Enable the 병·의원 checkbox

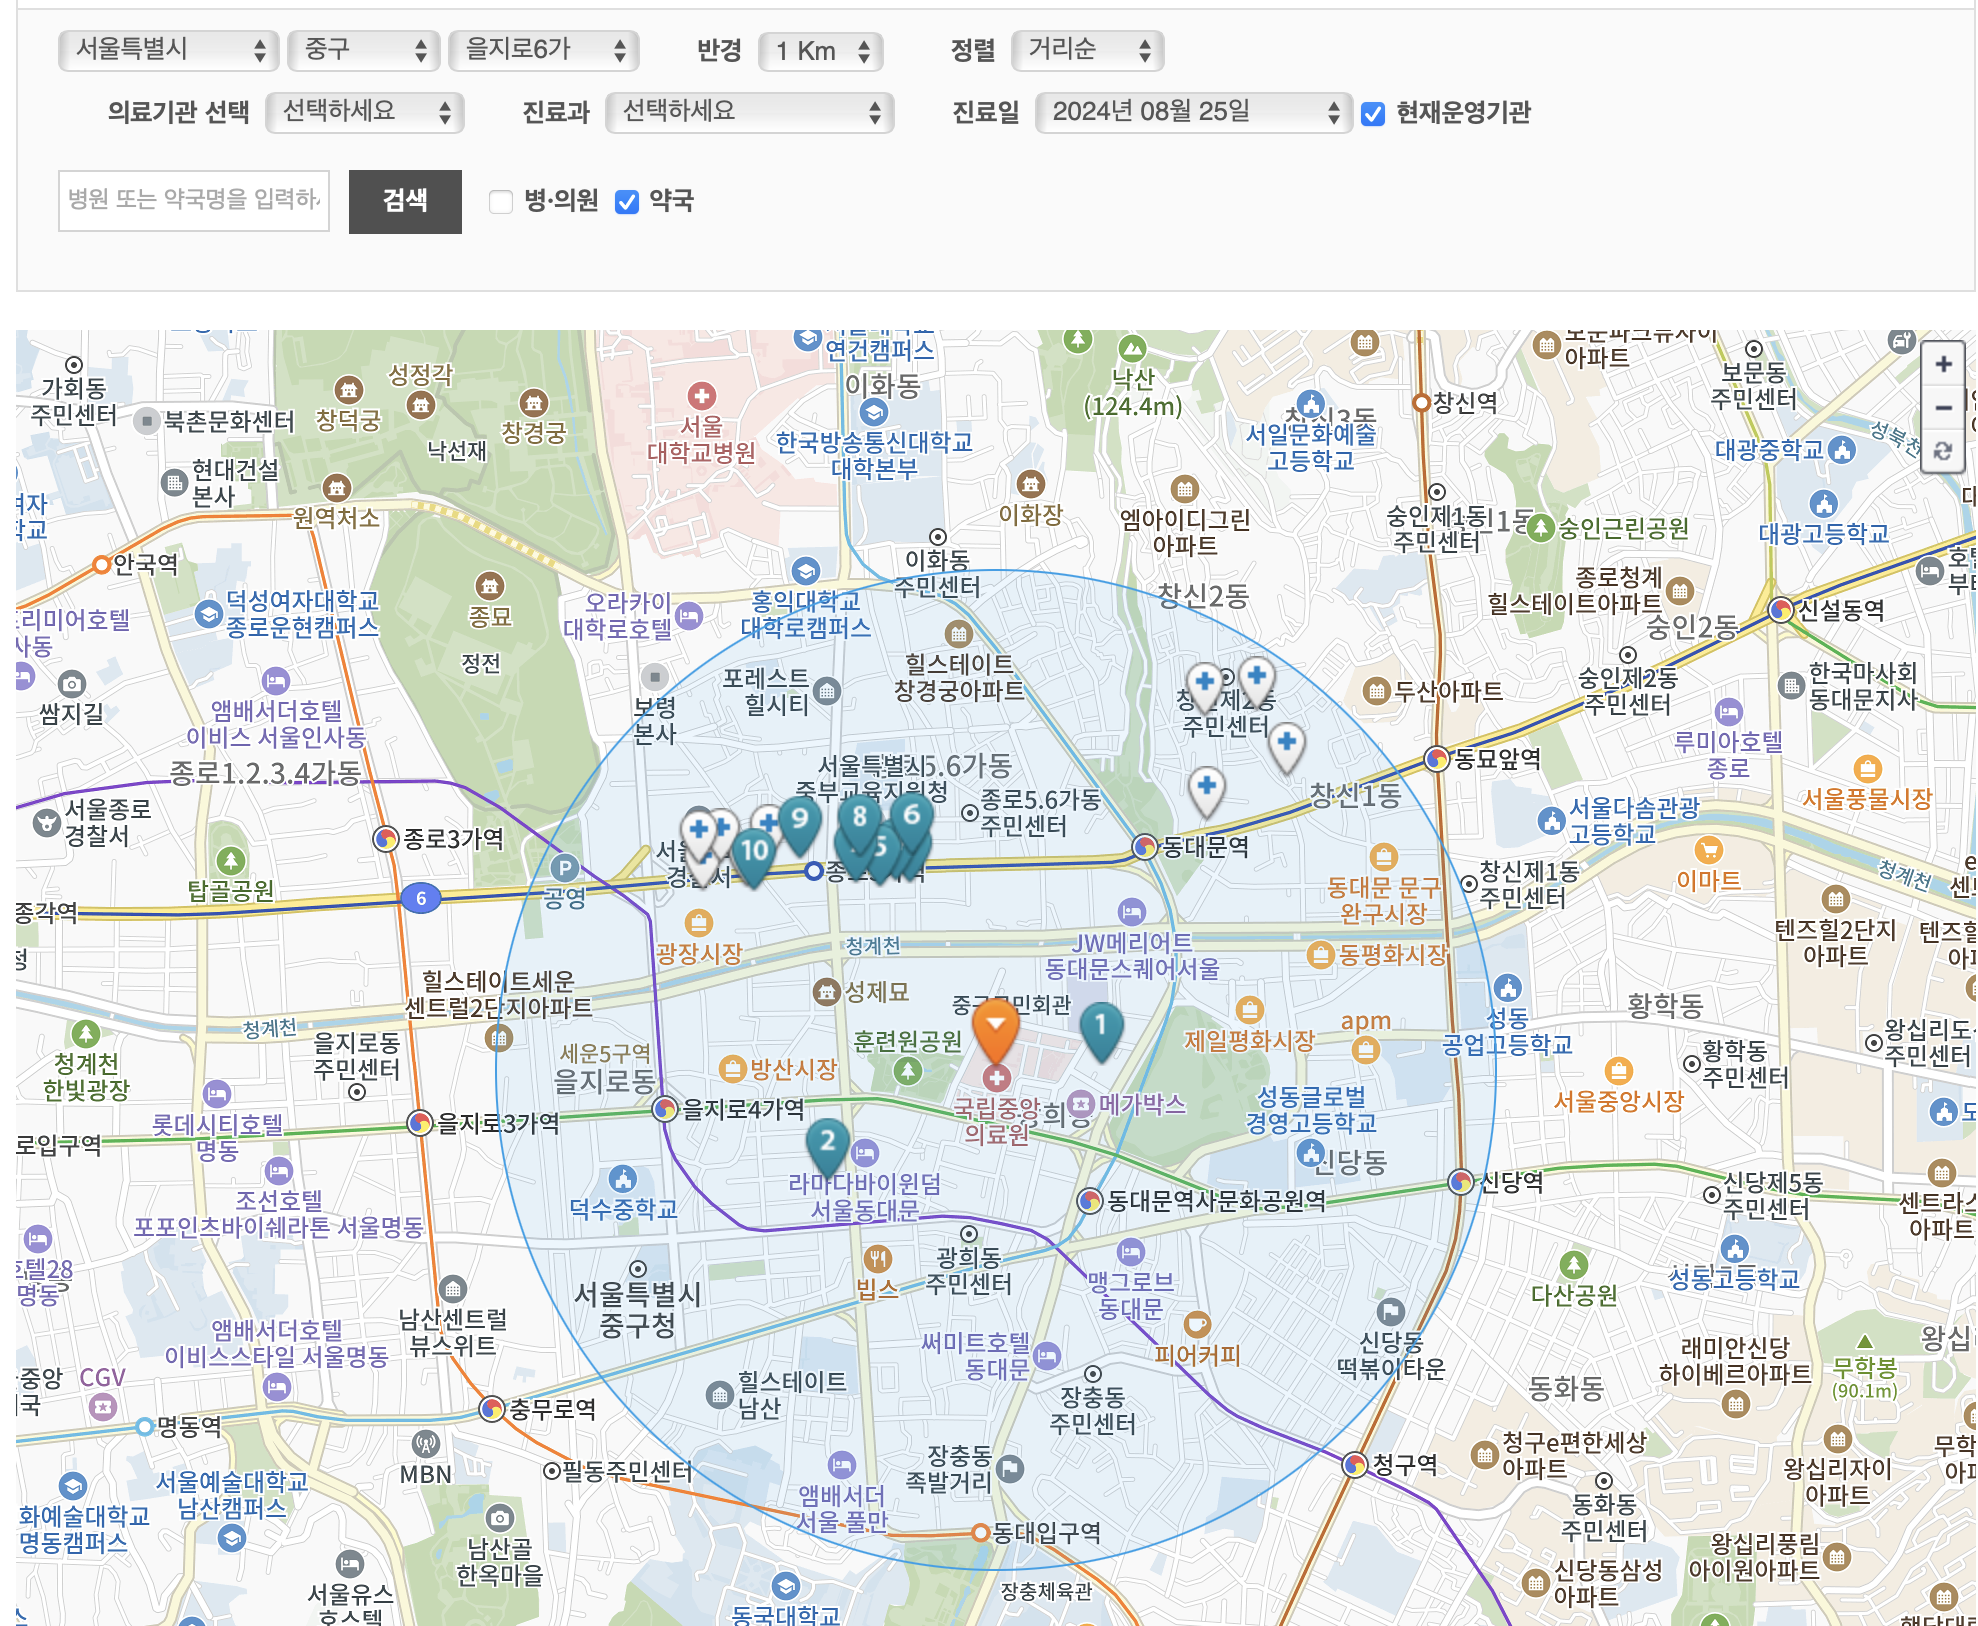click(x=501, y=202)
